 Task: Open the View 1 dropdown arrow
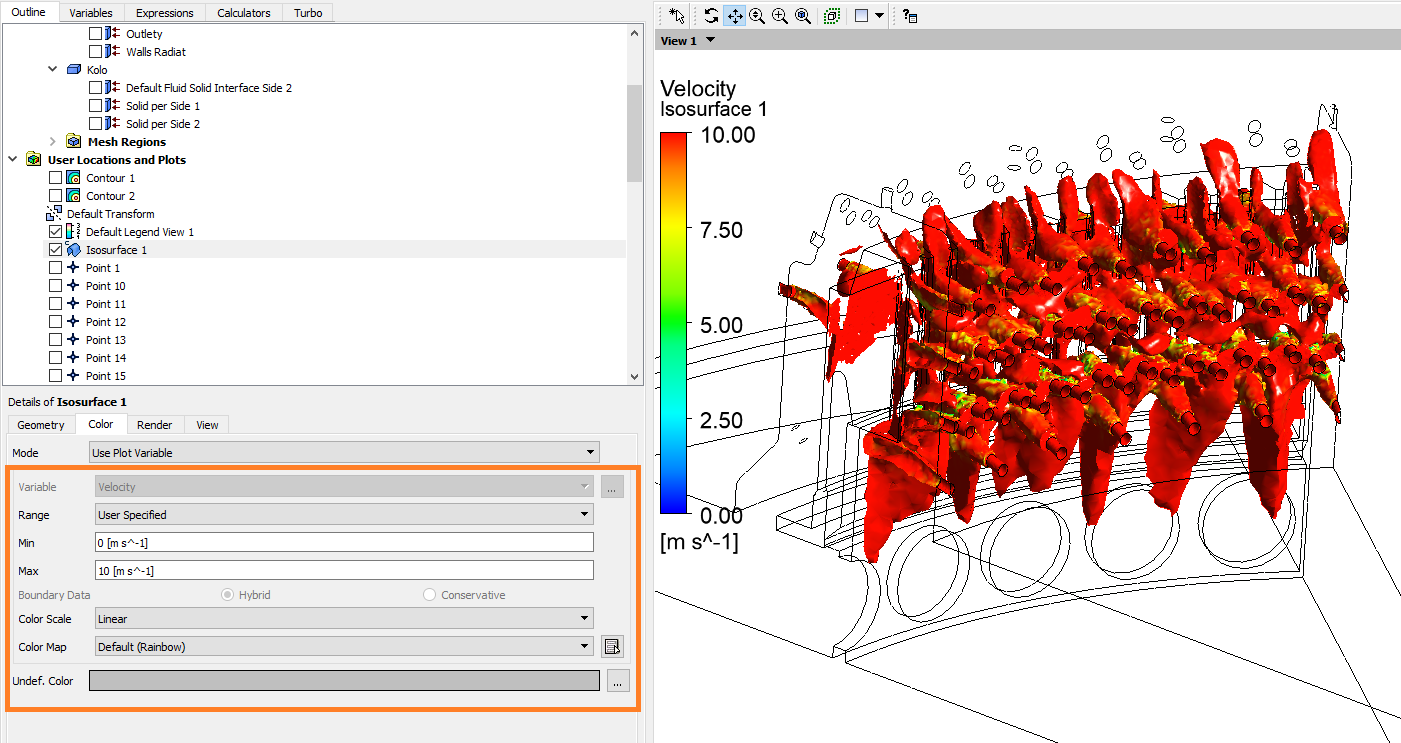(x=711, y=41)
